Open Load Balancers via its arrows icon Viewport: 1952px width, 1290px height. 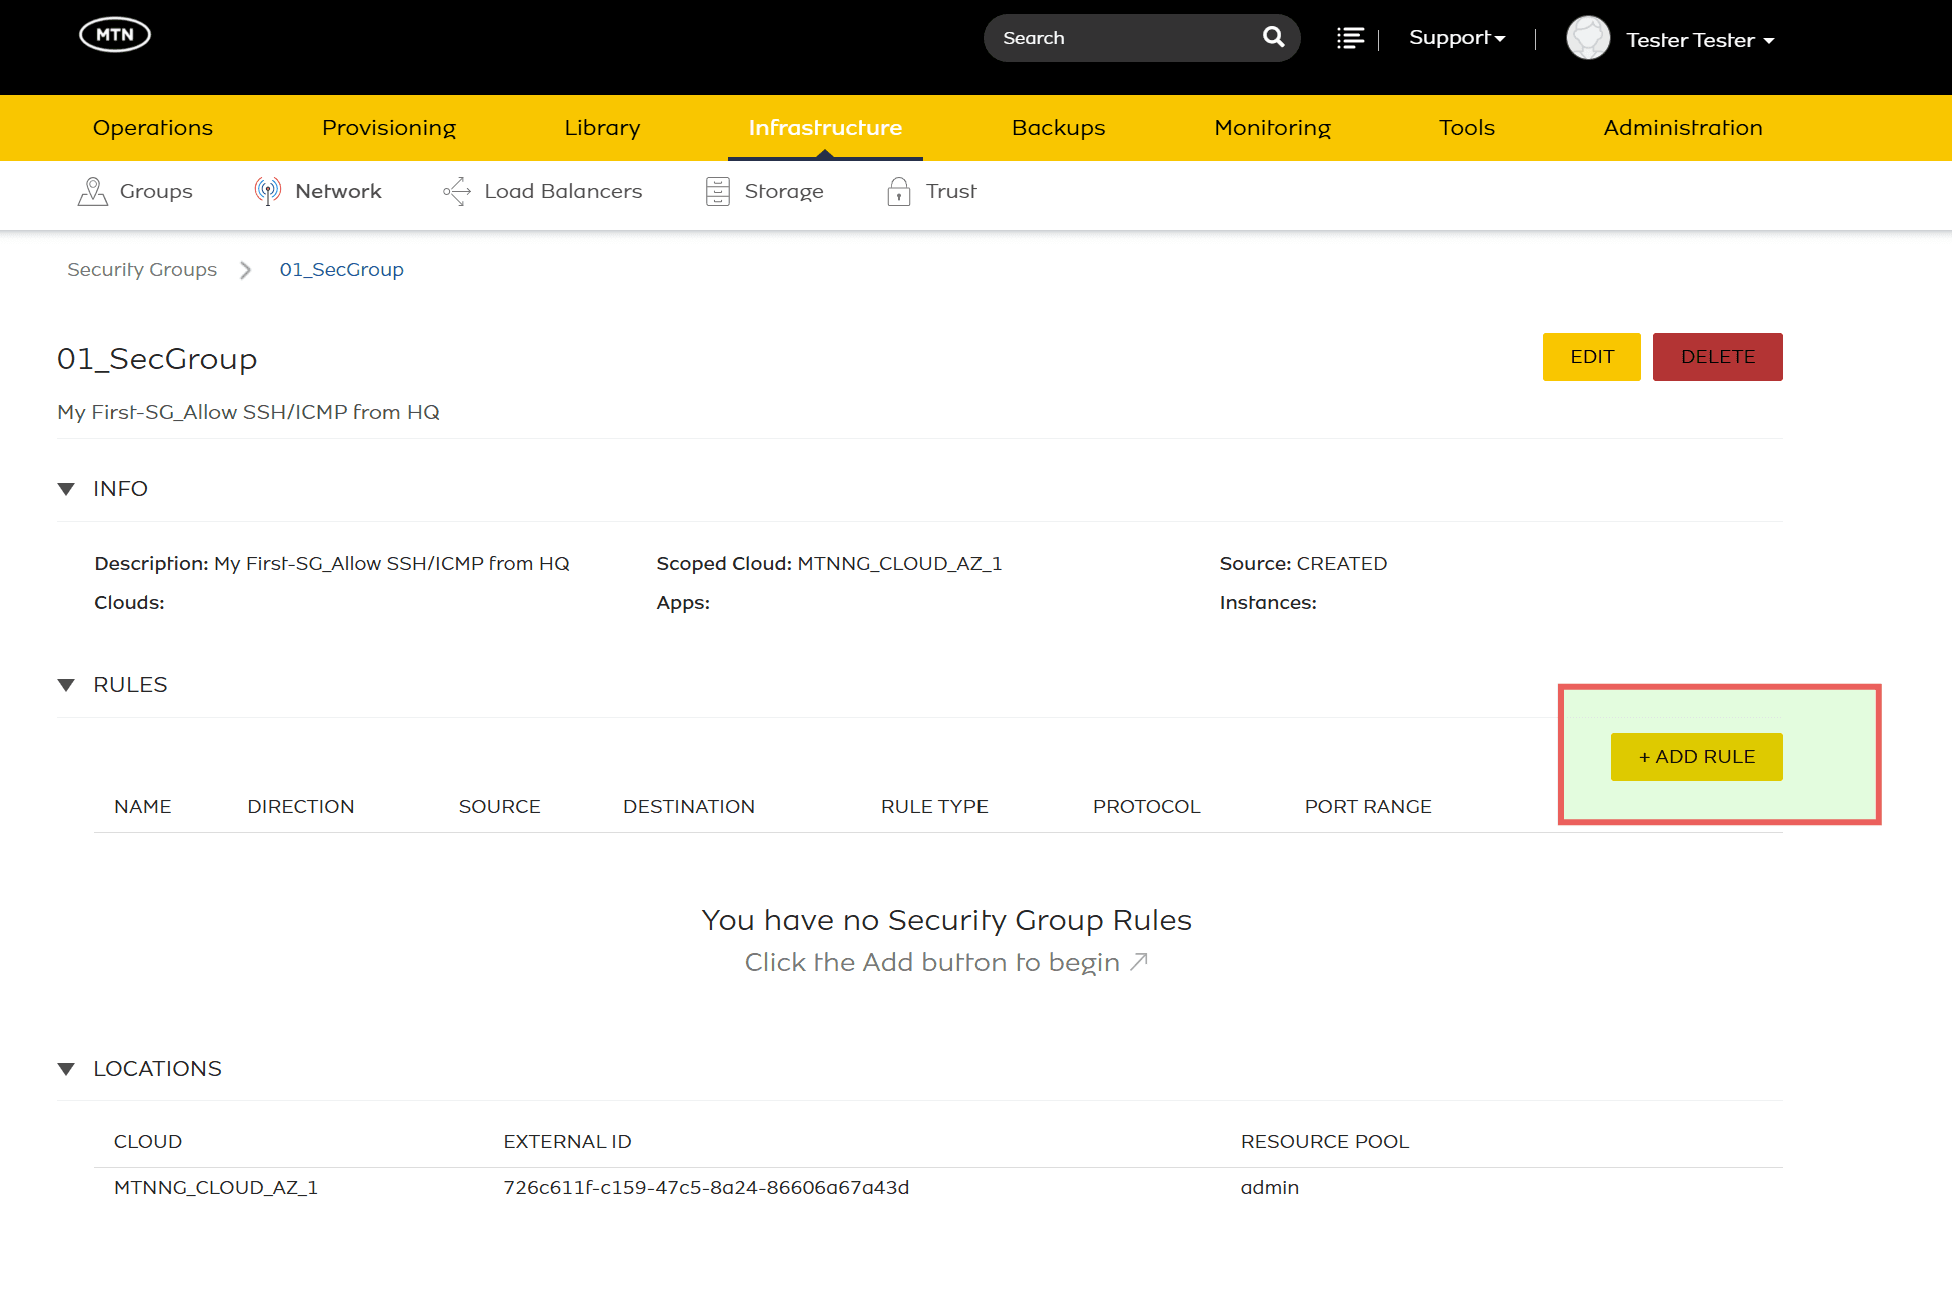tap(457, 191)
